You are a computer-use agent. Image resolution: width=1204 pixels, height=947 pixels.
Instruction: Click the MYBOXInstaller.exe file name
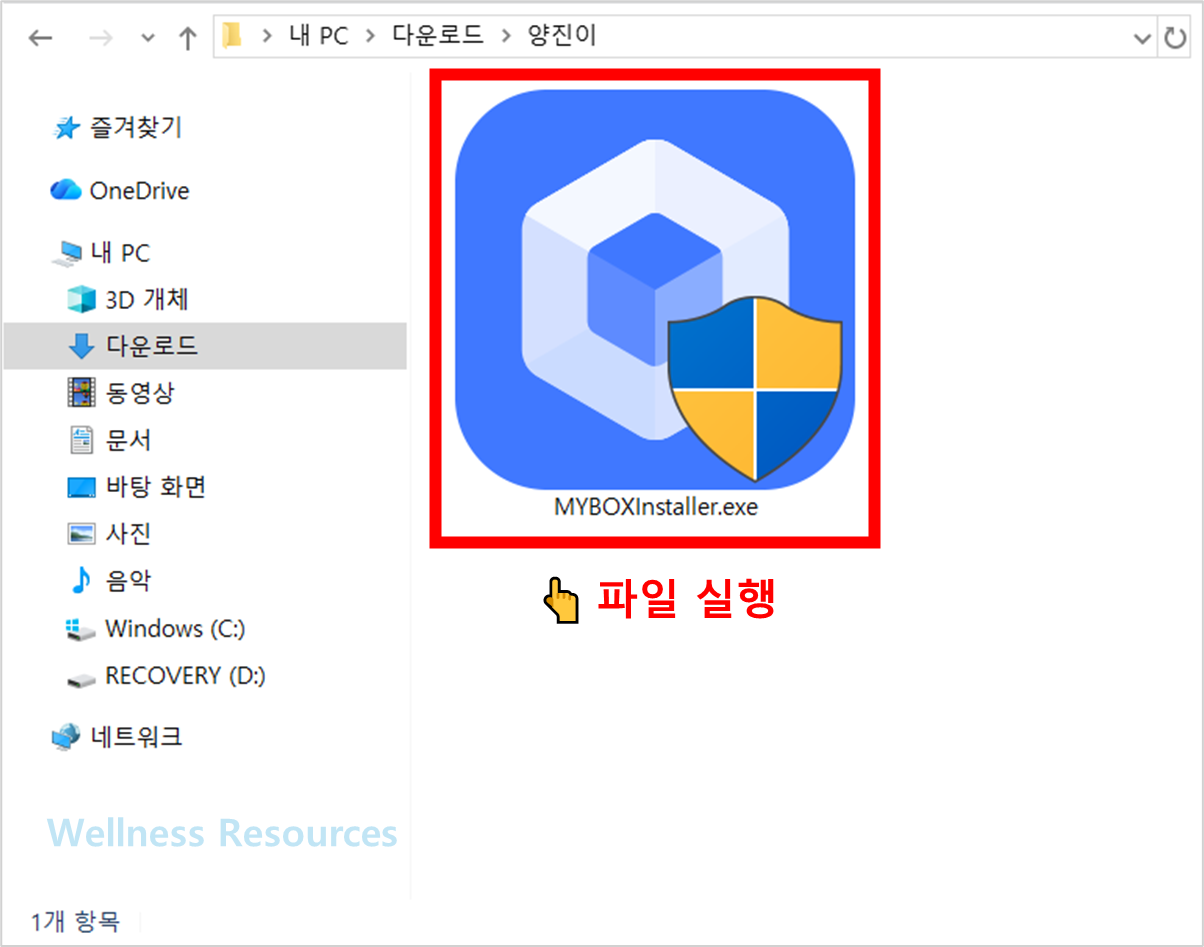(656, 507)
